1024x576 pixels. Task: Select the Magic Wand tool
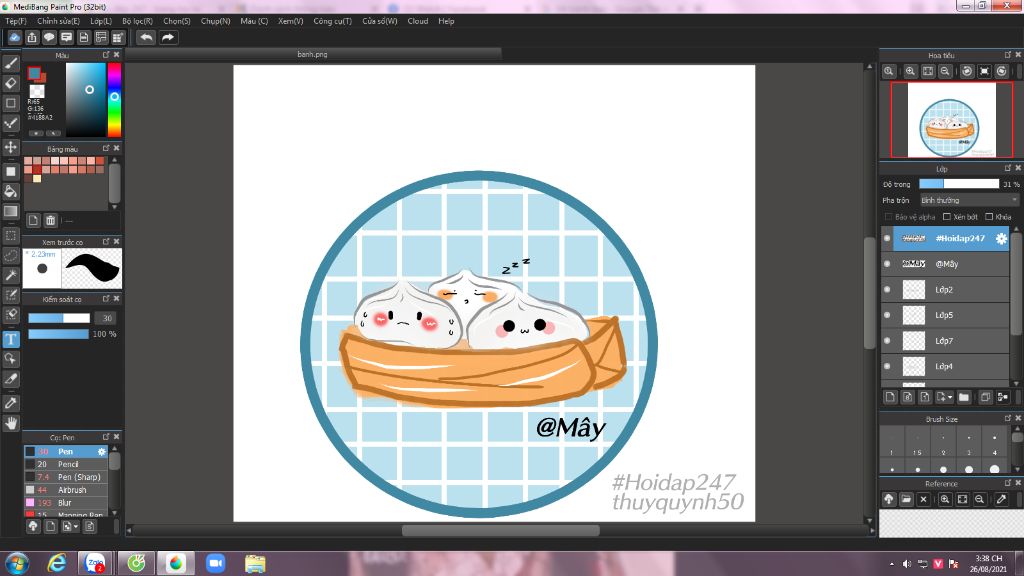click(x=11, y=275)
